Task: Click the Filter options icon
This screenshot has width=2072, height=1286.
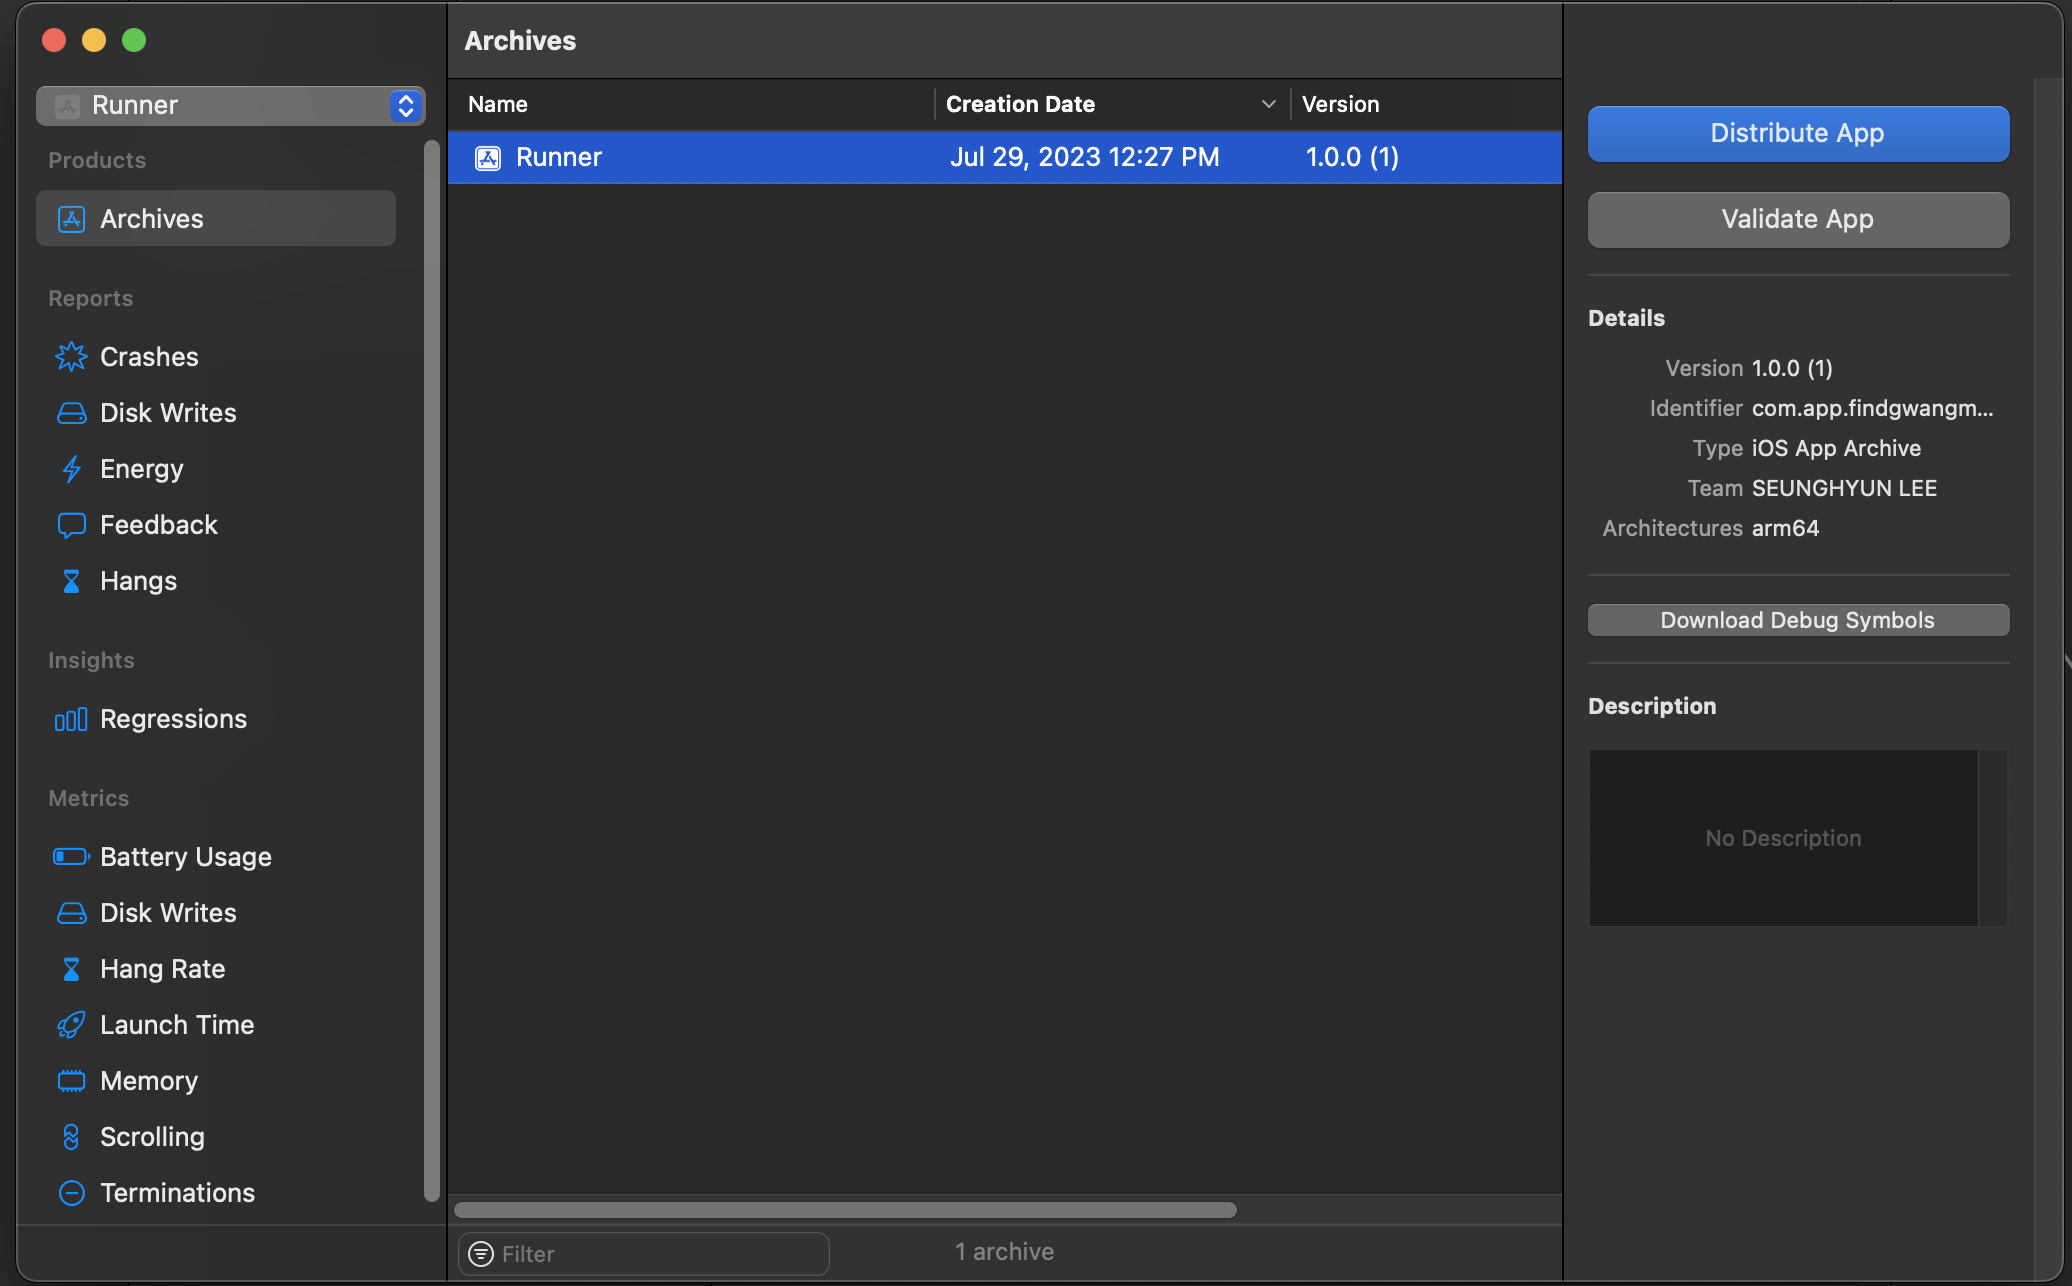Action: (481, 1253)
